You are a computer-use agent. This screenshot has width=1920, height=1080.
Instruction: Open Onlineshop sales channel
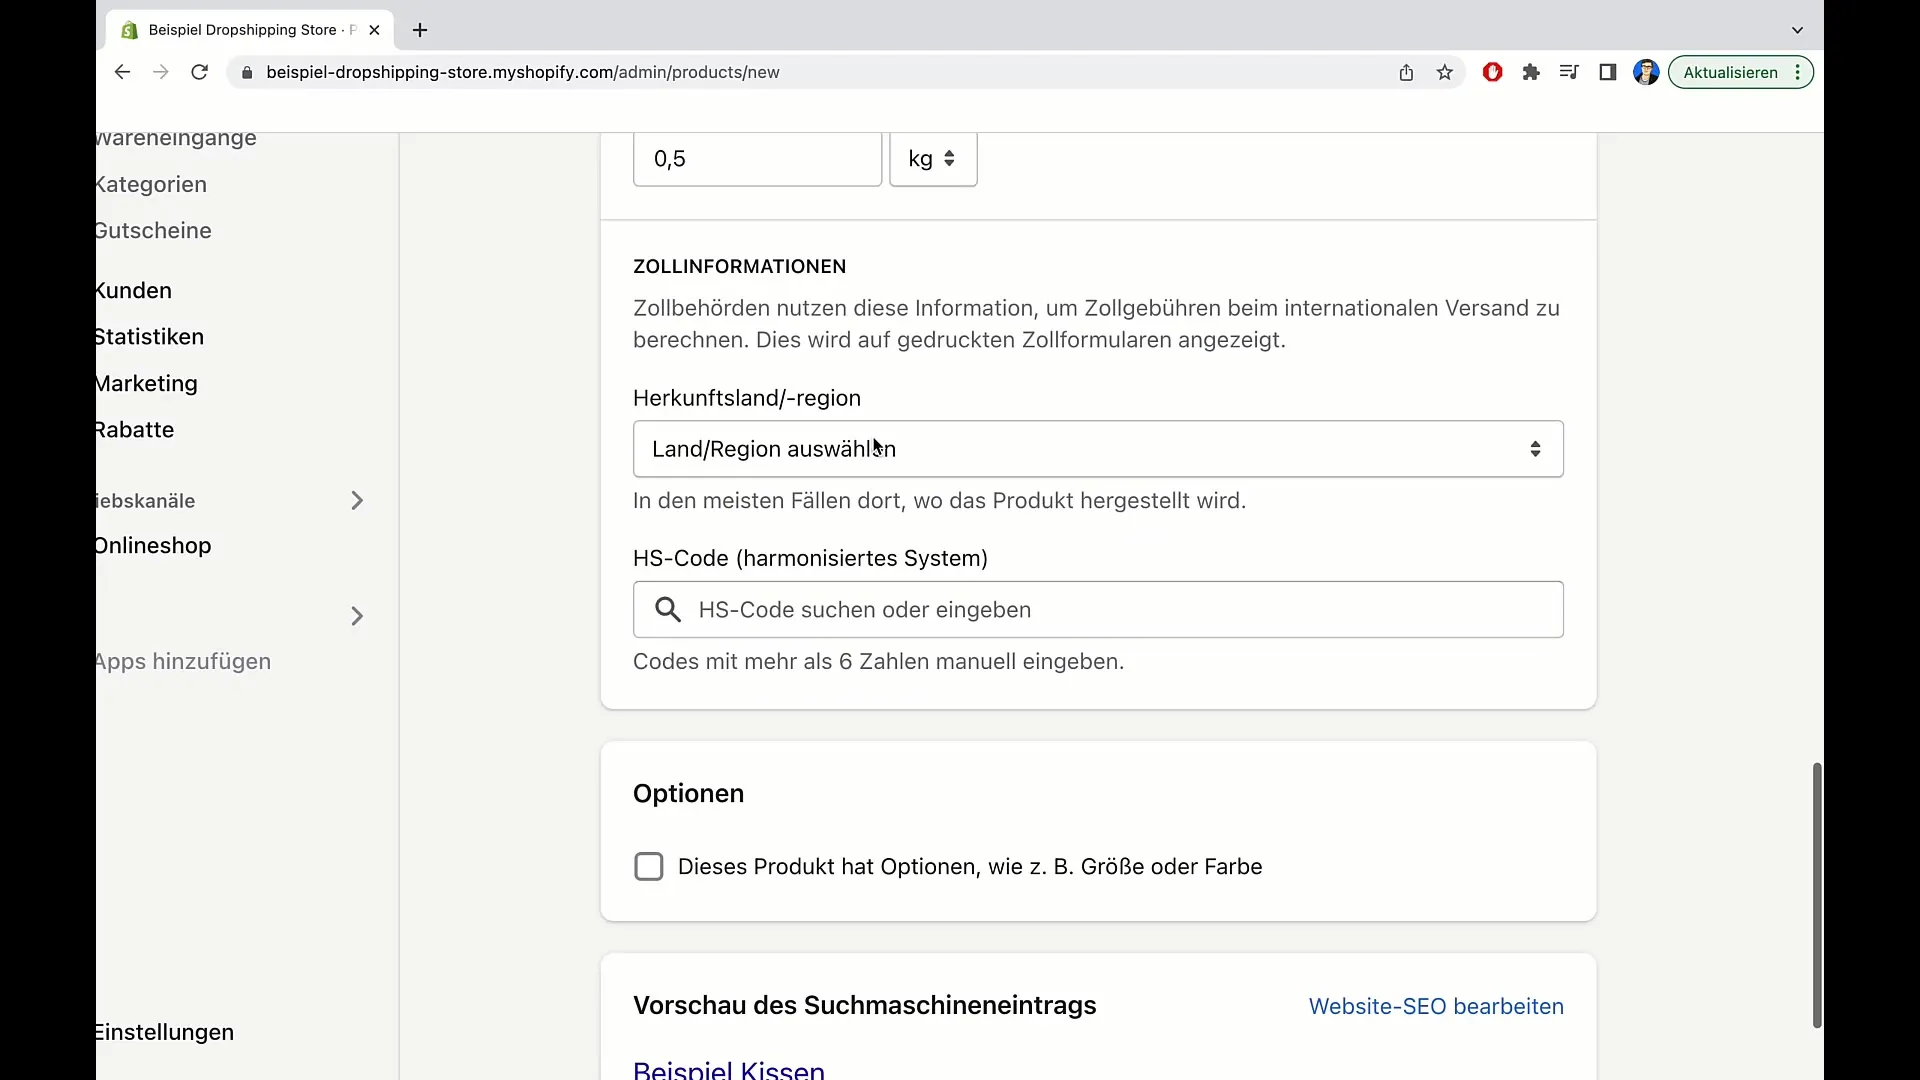154,545
